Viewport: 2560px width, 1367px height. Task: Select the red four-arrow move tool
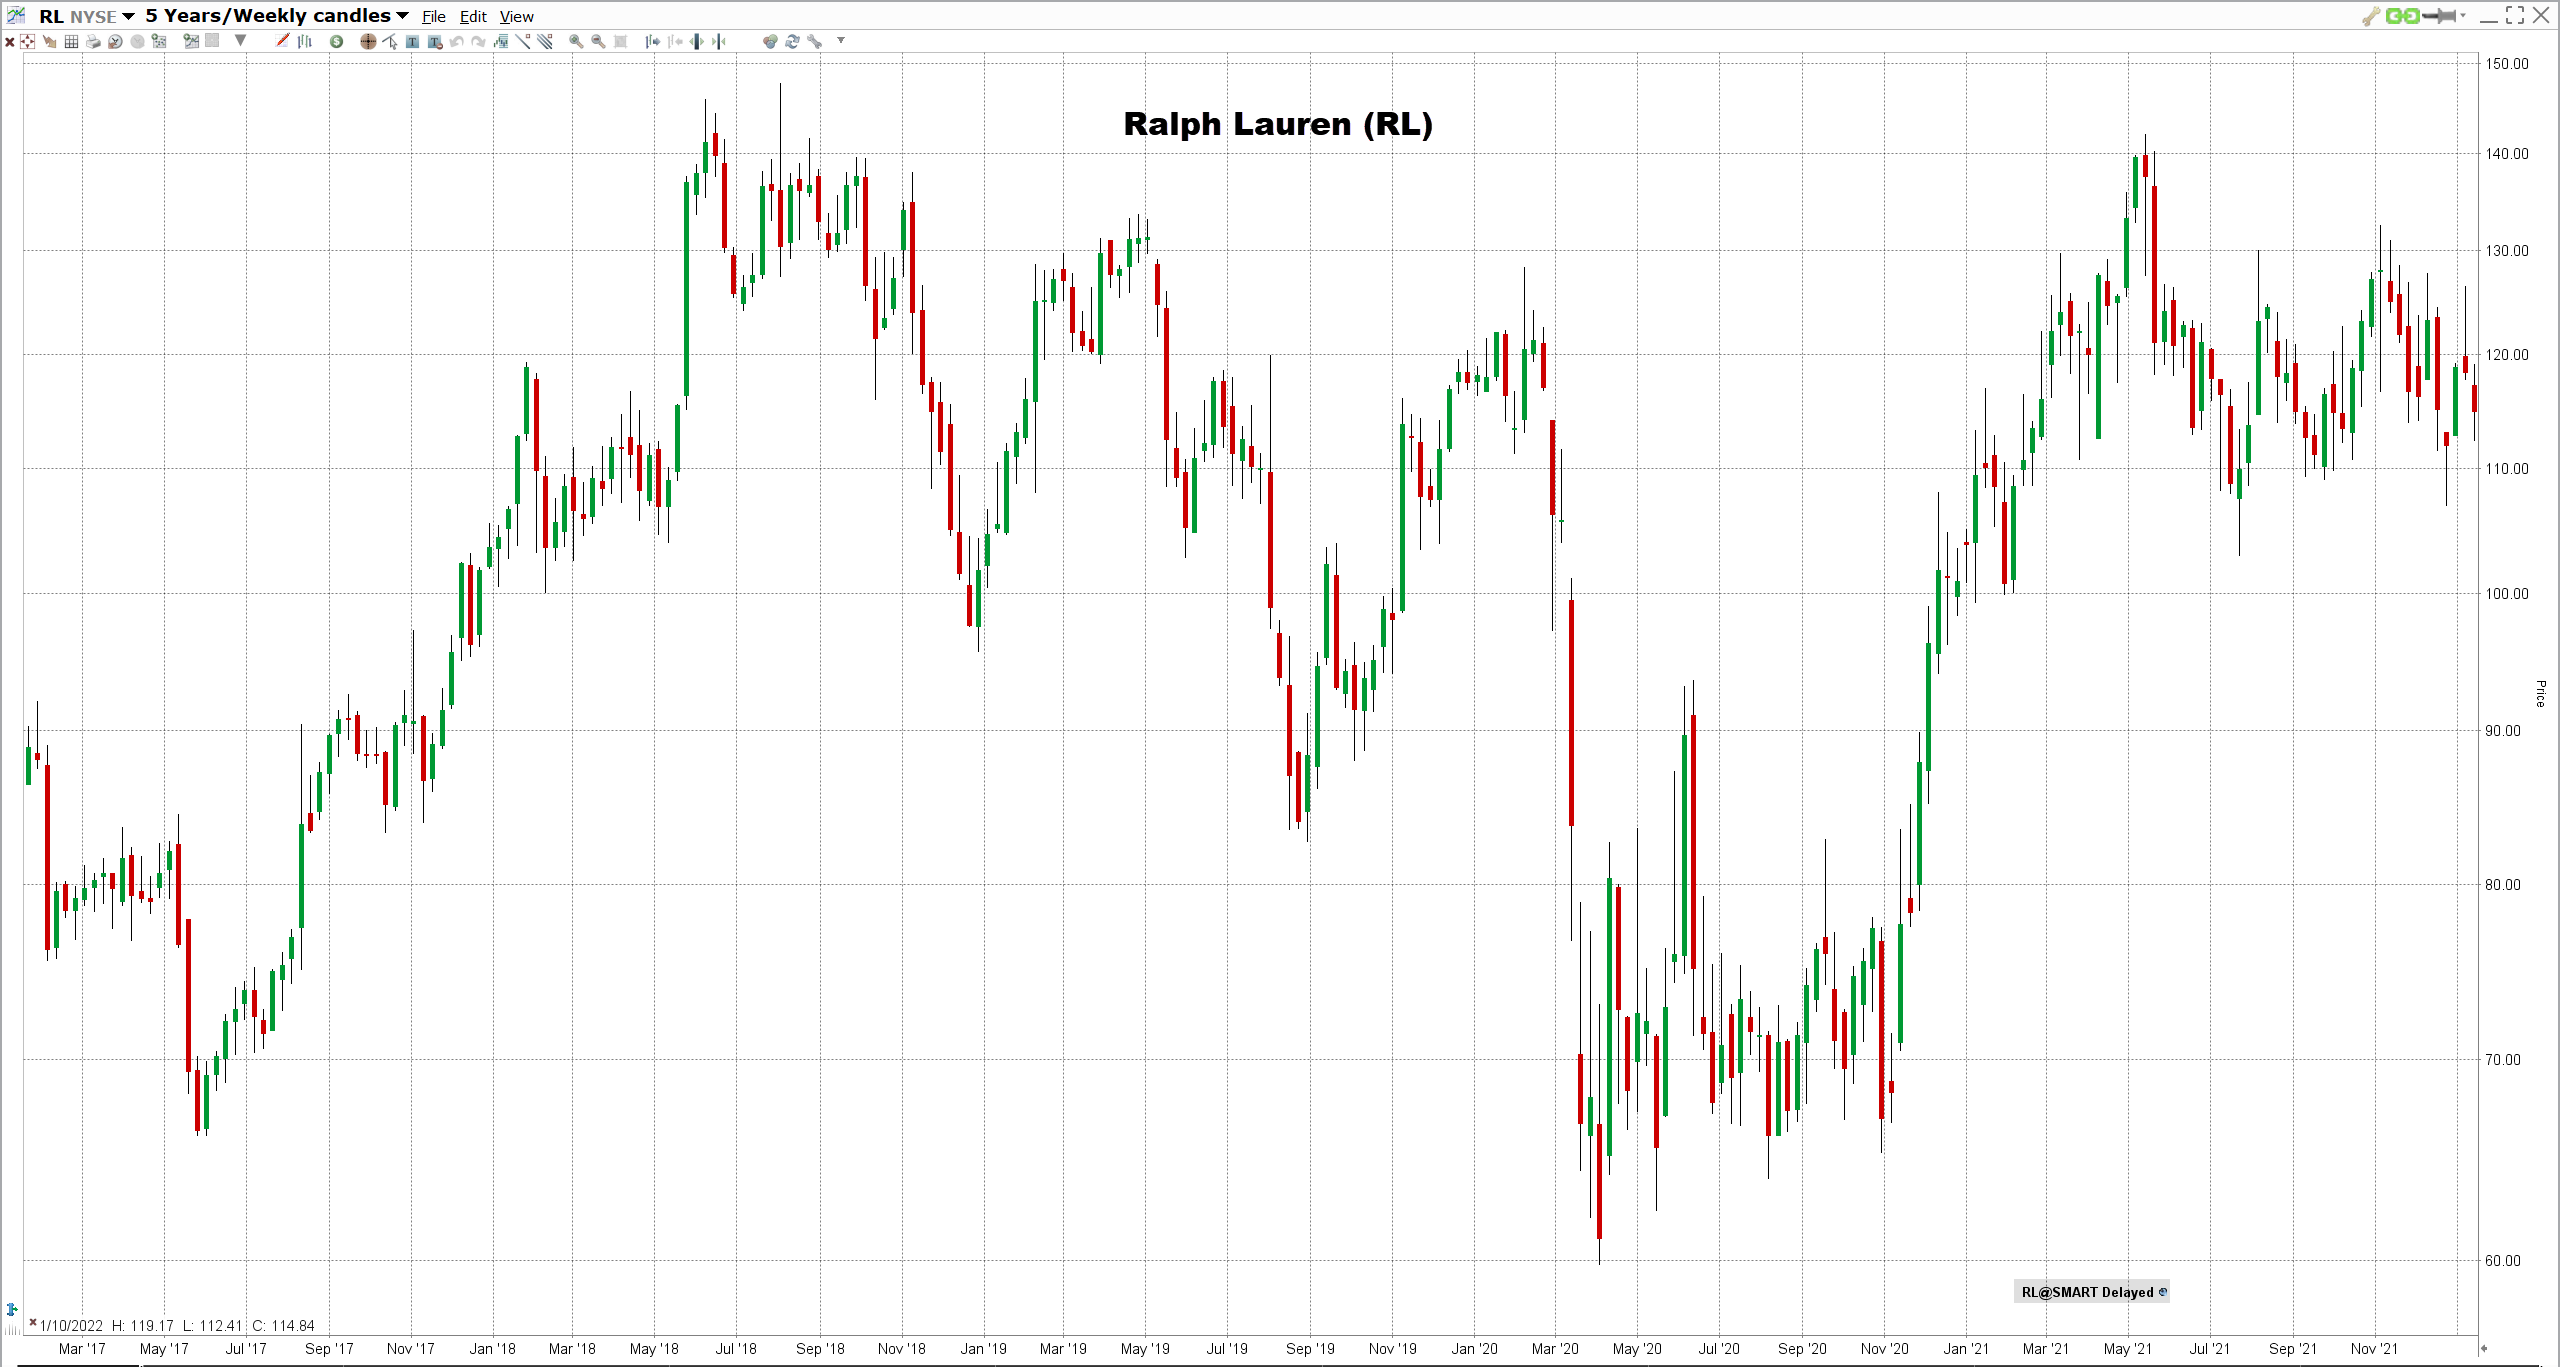point(28,42)
